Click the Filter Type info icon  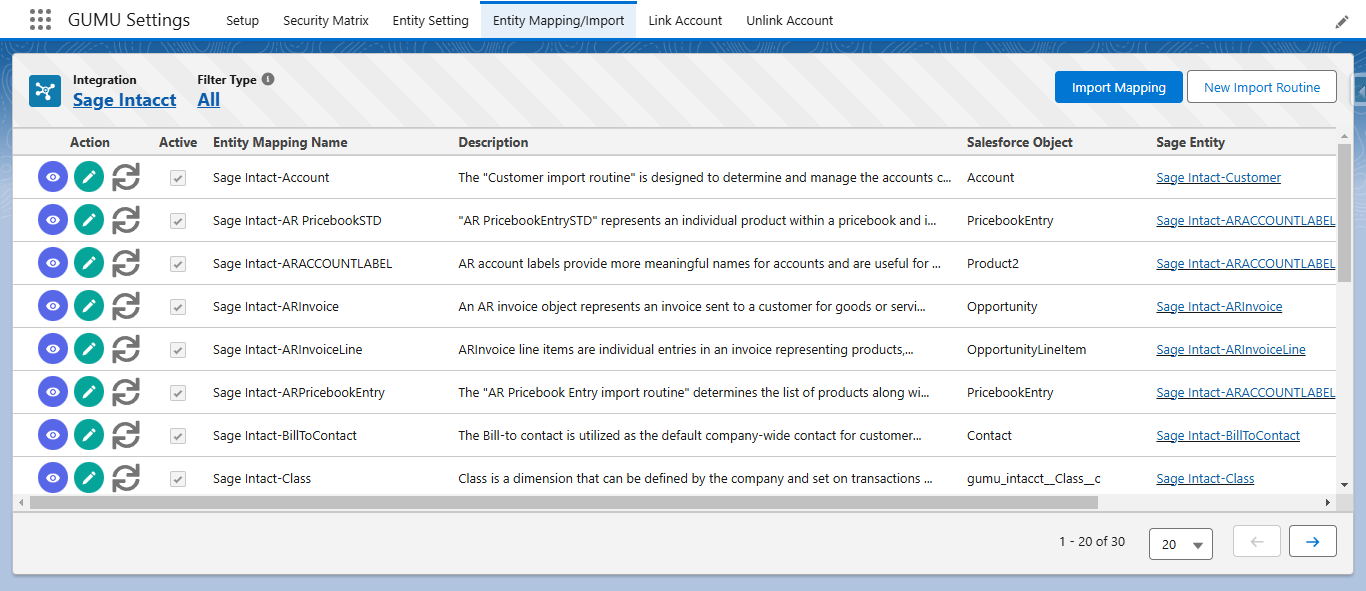tap(268, 80)
